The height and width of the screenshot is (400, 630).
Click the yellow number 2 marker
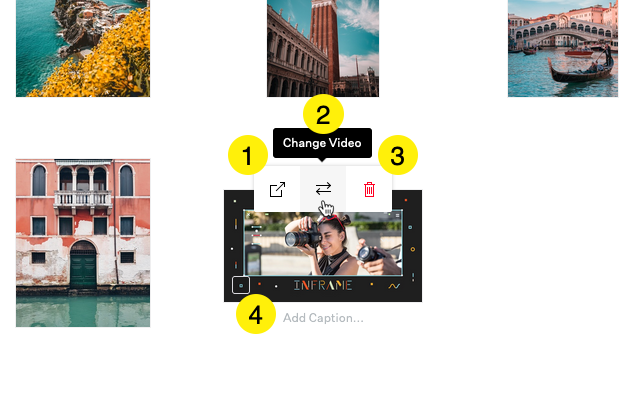coord(323,114)
